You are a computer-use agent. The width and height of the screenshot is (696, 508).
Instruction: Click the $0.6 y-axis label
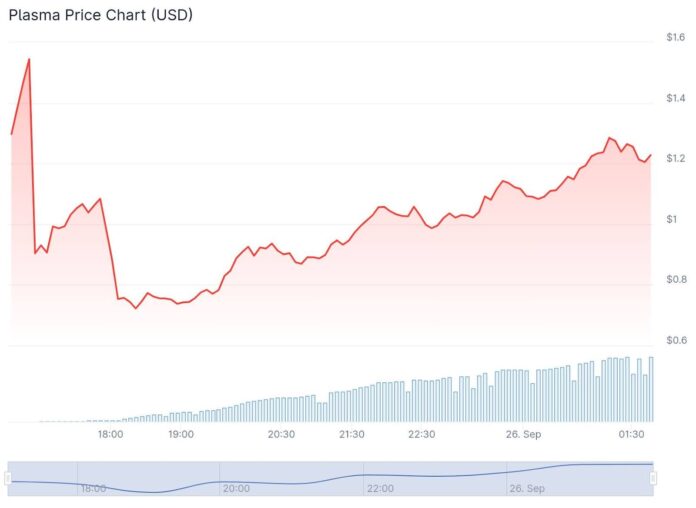[675, 340]
